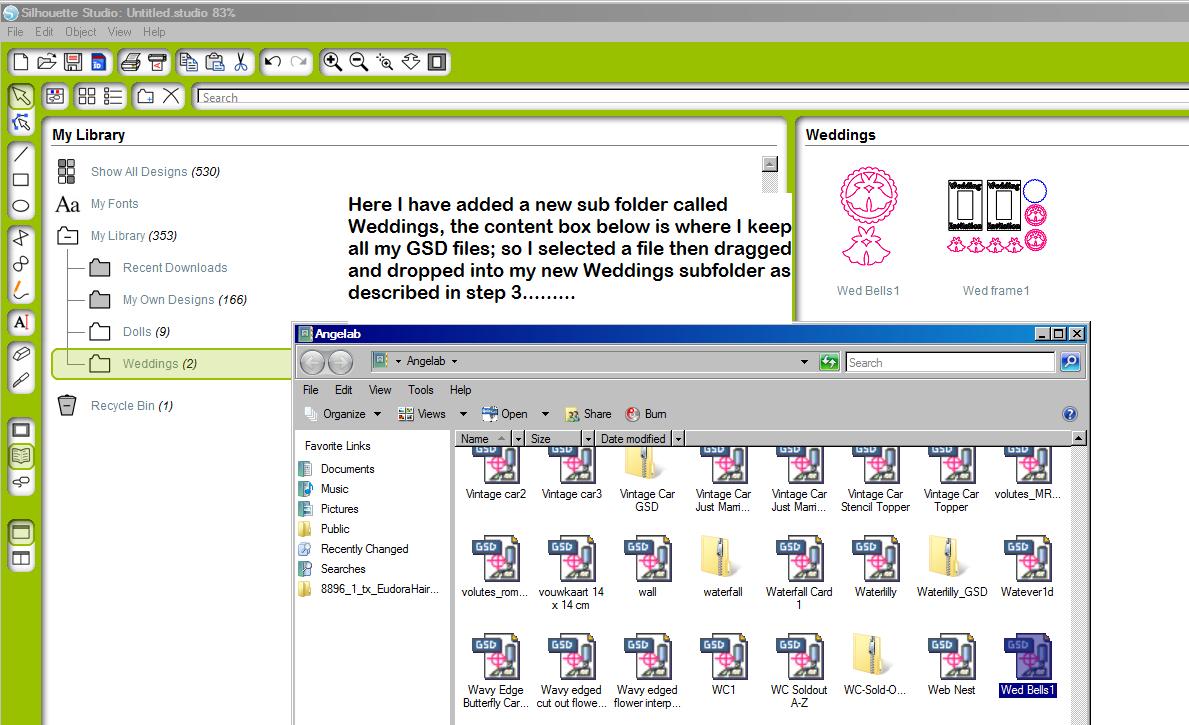Delete selected library item with X icon
Screen dimensions: 1189x725
click(171, 96)
